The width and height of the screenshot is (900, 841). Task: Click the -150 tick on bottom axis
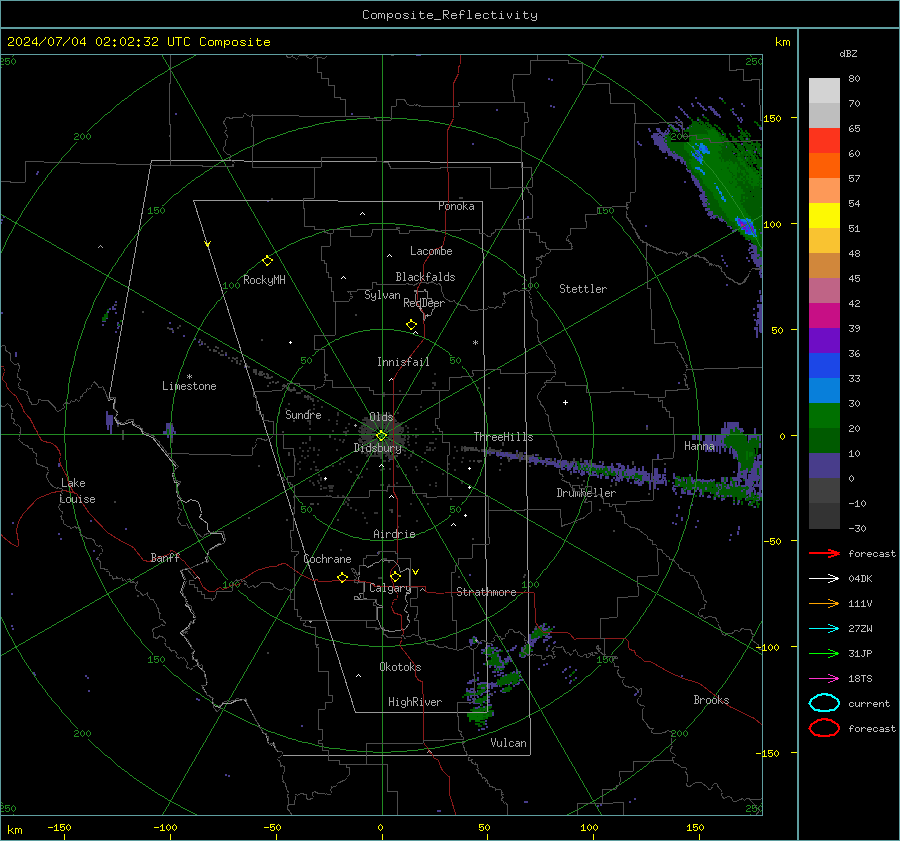click(59, 827)
